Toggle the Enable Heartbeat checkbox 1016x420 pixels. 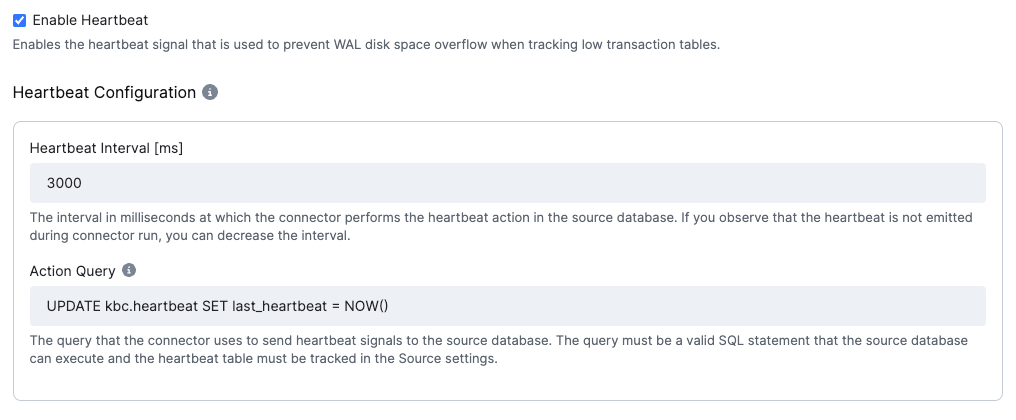[x=19, y=21]
